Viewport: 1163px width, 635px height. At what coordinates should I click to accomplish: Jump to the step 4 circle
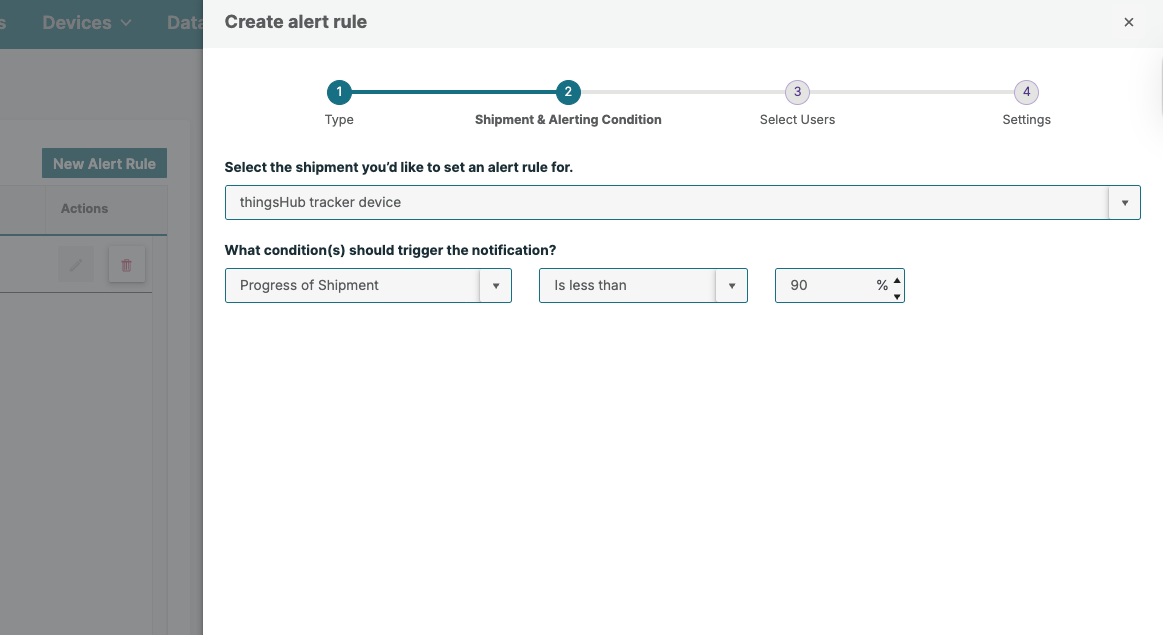click(x=1026, y=92)
